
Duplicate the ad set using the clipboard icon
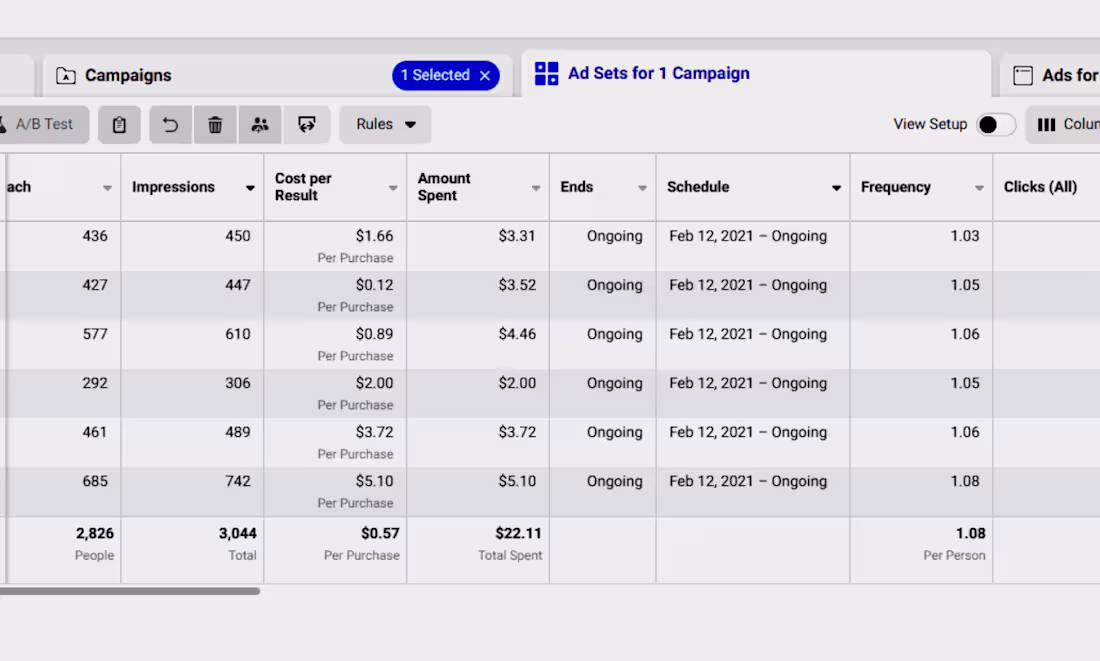click(119, 124)
